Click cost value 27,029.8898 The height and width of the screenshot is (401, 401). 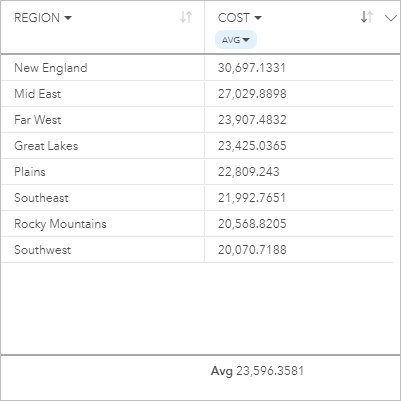(x=252, y=94)
